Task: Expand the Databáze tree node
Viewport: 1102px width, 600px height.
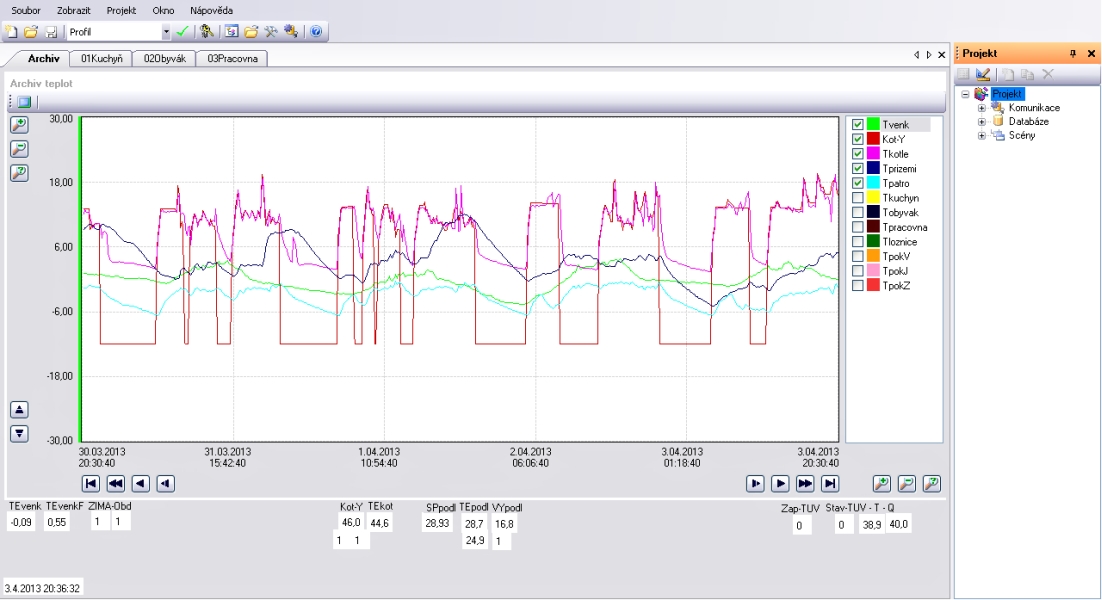Action: (982, 122)
